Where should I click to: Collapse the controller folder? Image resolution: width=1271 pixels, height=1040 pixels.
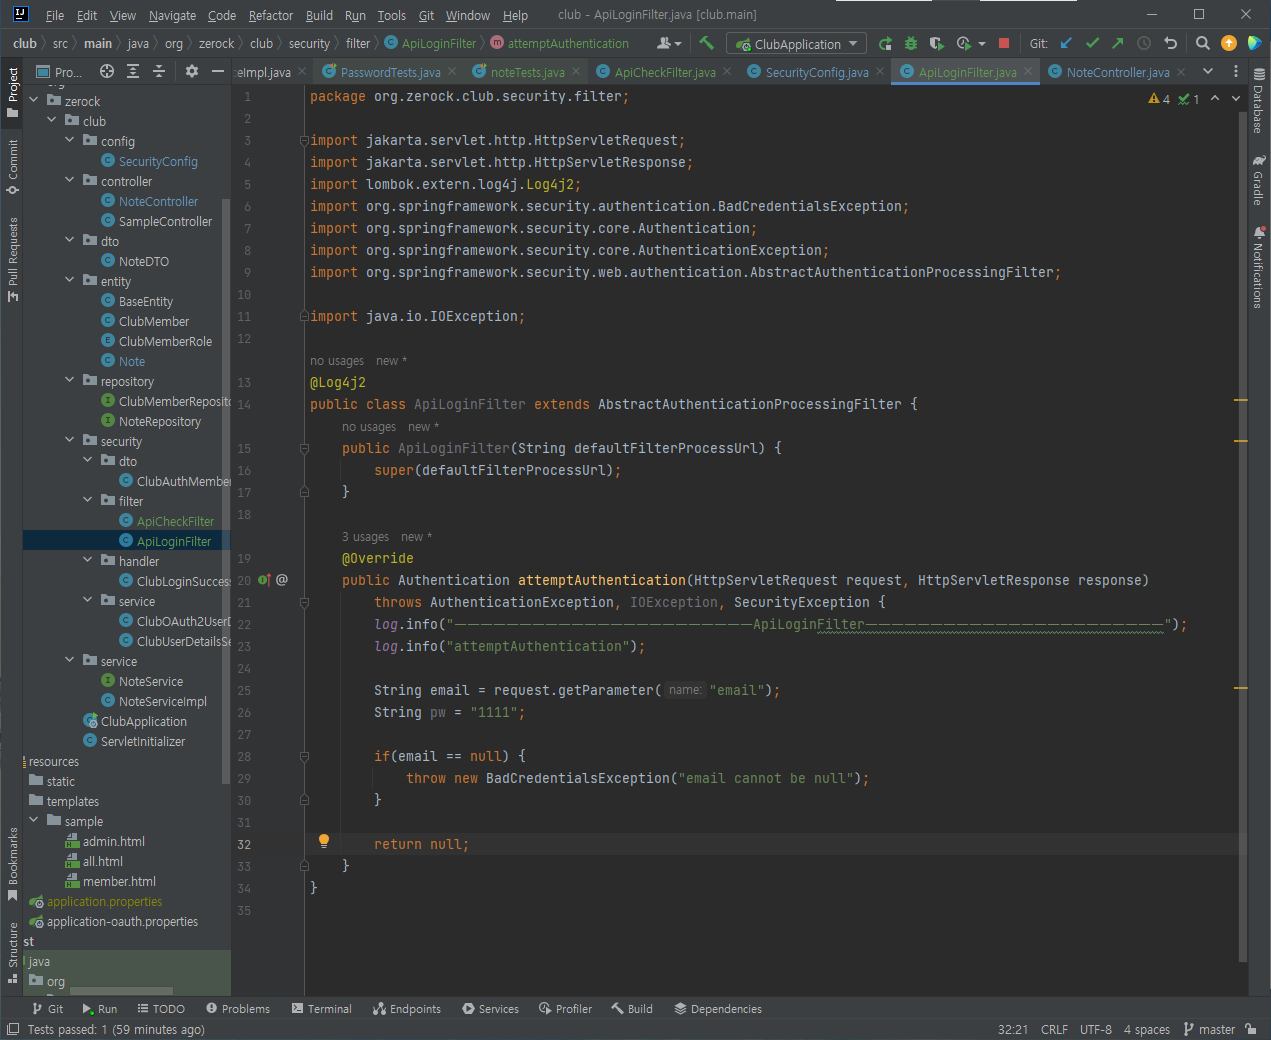pos(70,180)
